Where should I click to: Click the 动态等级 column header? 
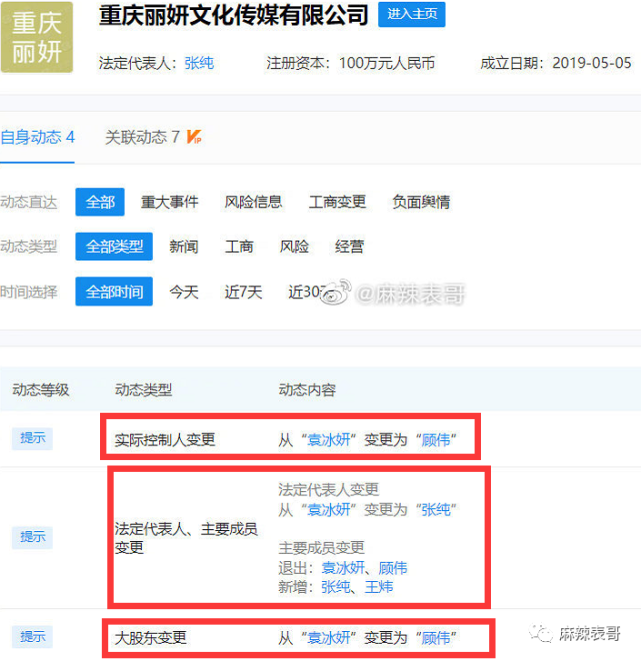coord(40,390)
